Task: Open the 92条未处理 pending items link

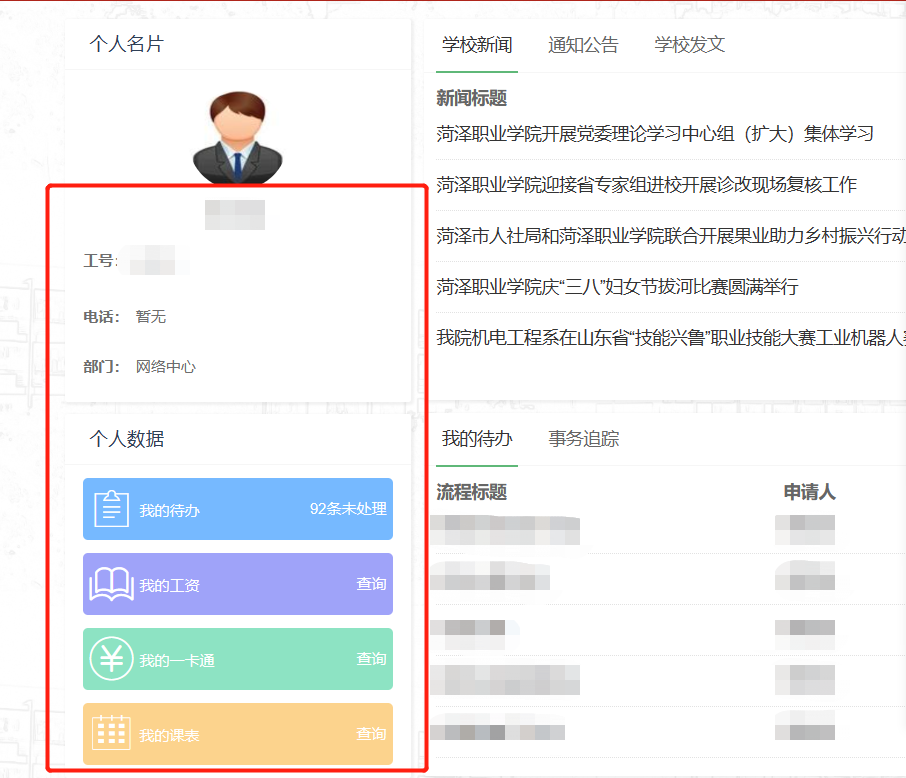Action: point(347,509)
